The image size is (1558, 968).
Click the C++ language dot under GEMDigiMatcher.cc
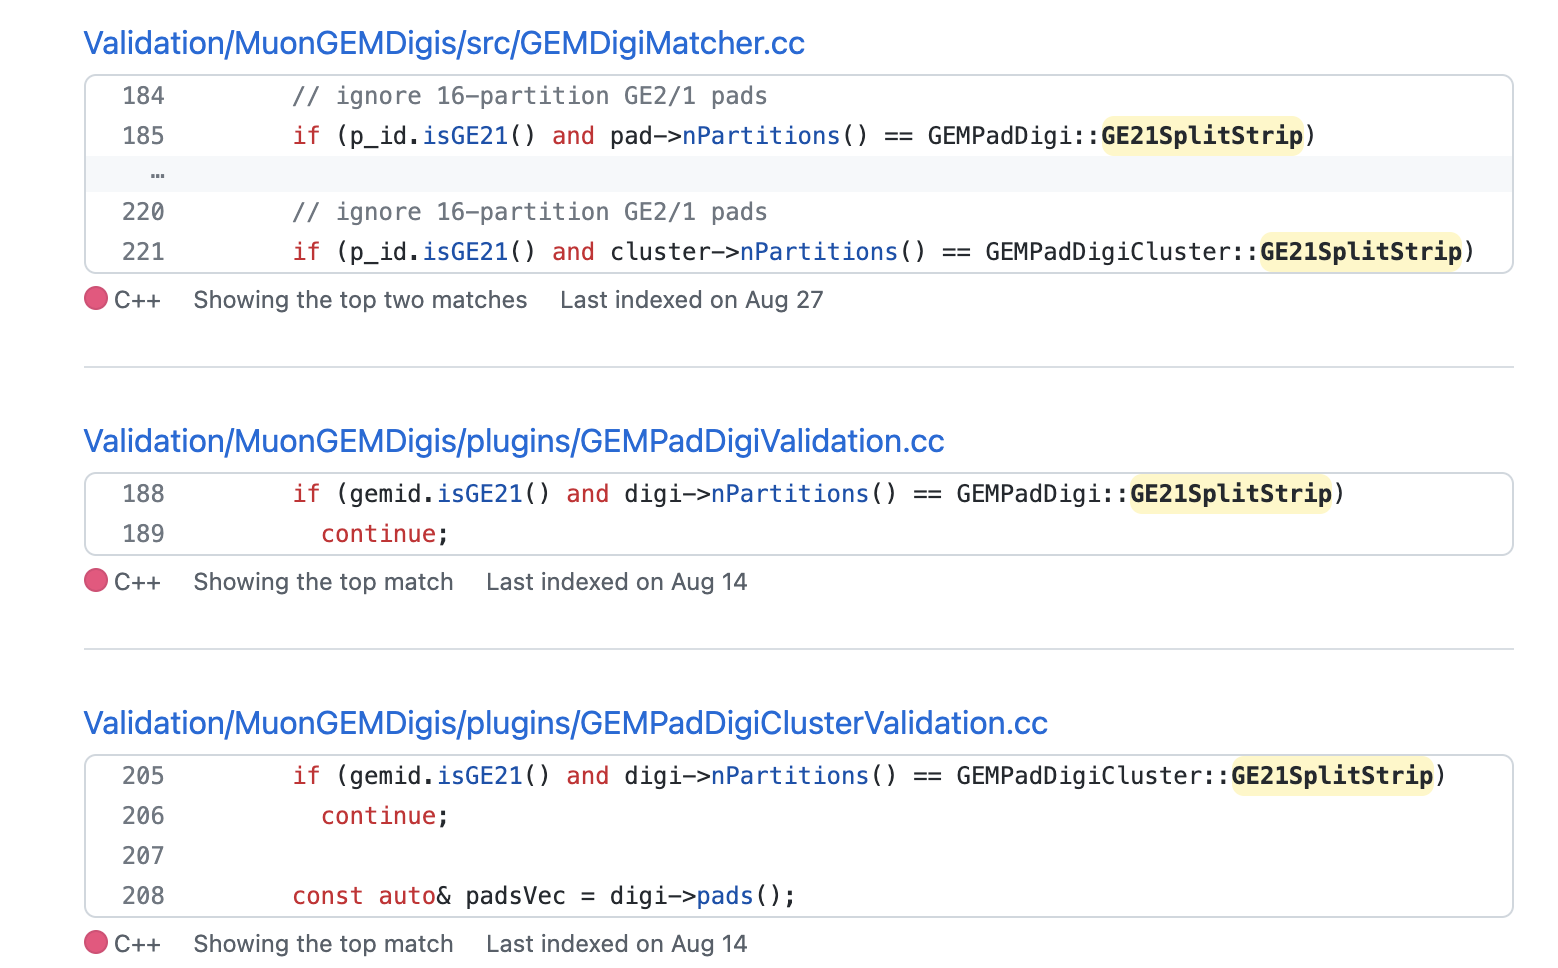pos(96,298)
